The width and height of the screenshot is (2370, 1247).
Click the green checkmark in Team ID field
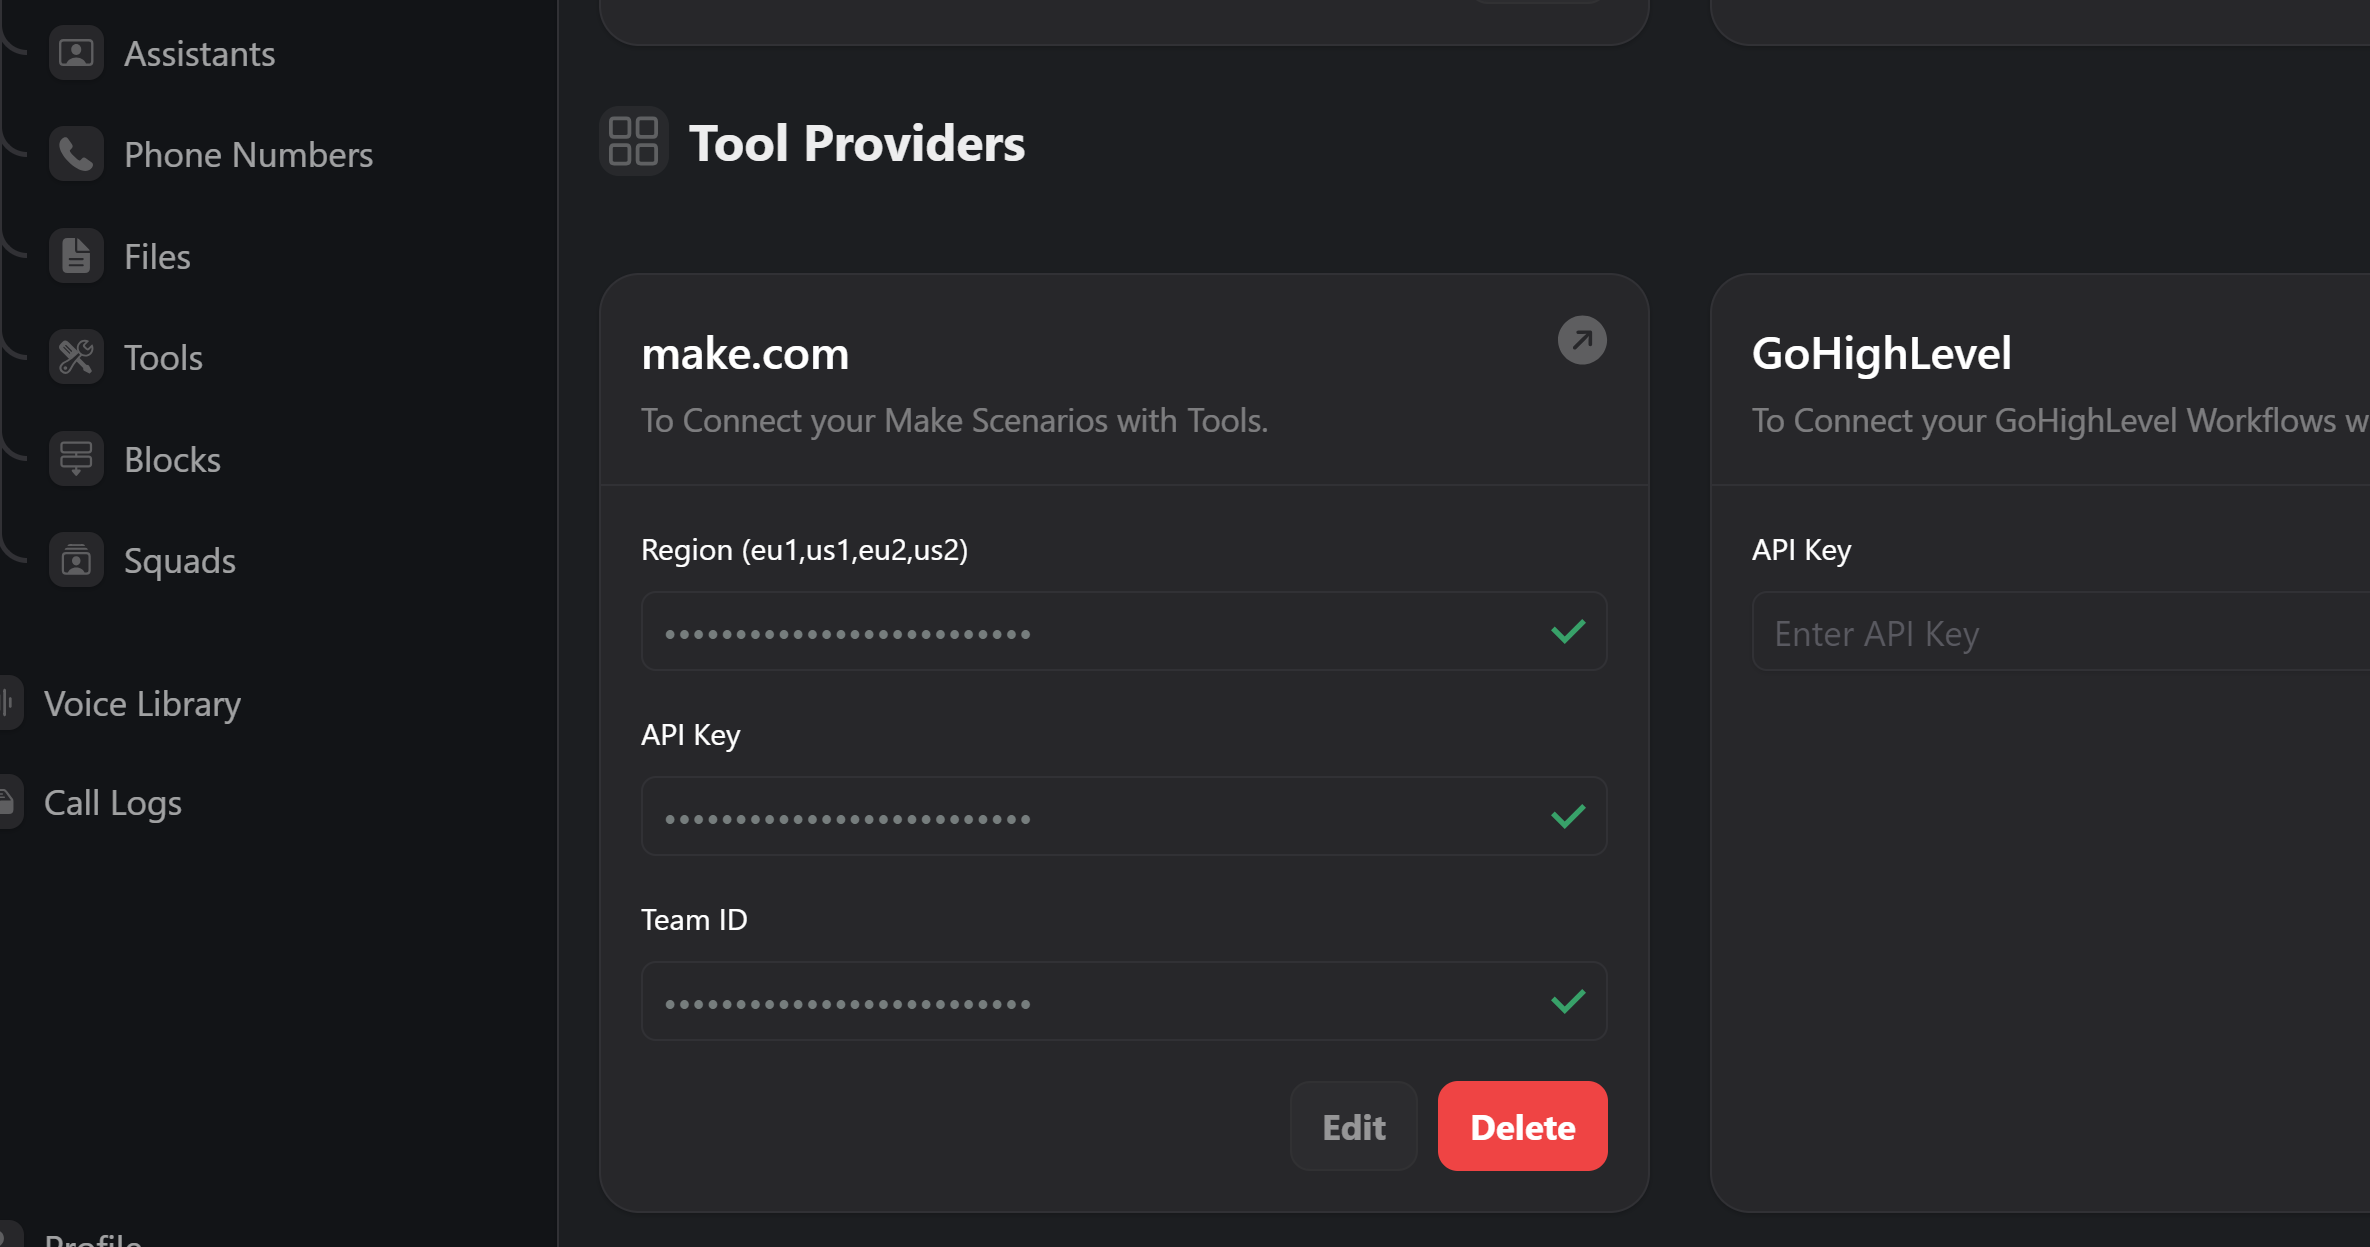[1568, 1002]
